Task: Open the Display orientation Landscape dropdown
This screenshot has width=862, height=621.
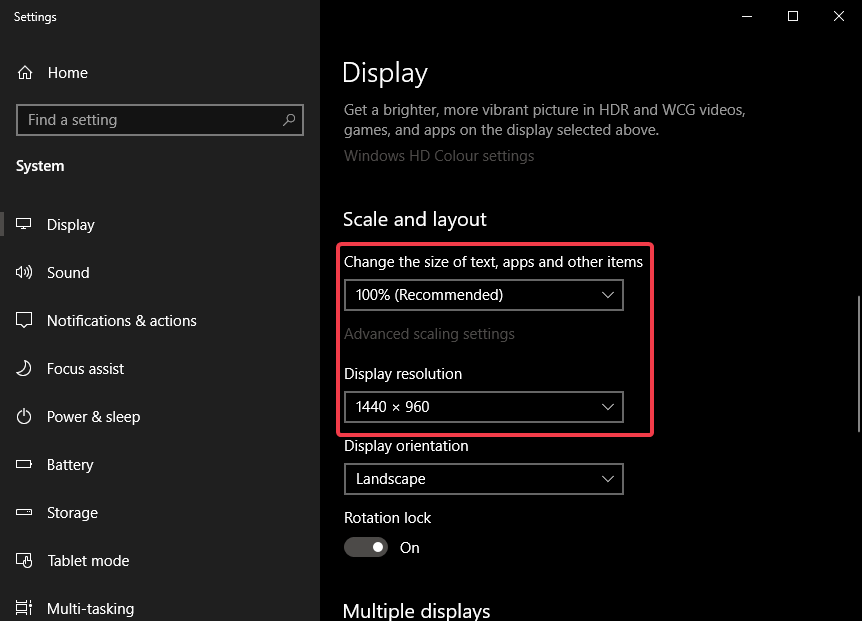Action: point(483,479)
